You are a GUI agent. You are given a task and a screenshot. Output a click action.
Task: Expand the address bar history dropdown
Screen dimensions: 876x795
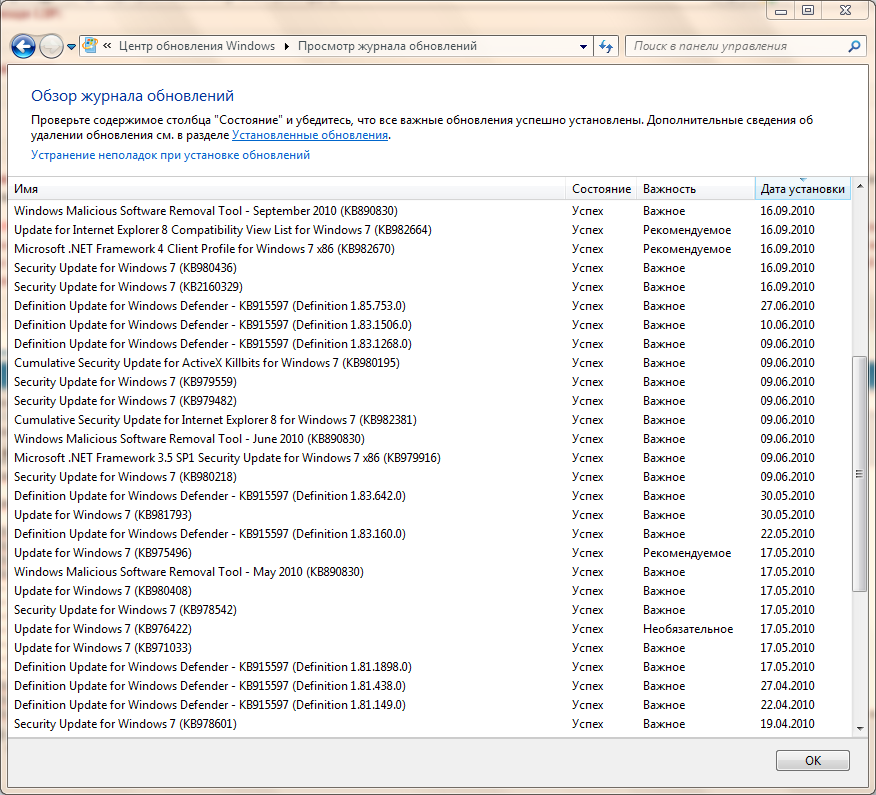pyautogui.click(x=583, y=46)
